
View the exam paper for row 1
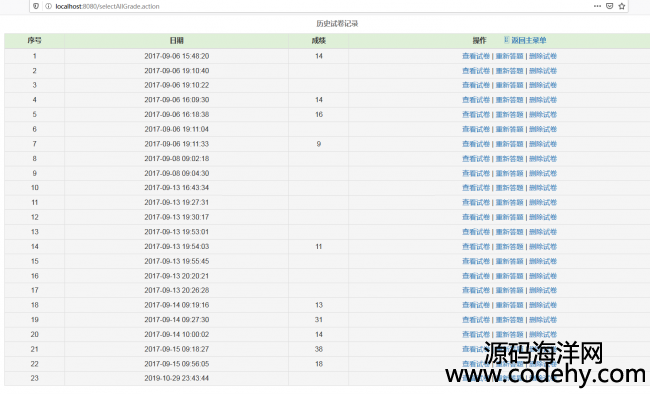click(x=476, y=56)
